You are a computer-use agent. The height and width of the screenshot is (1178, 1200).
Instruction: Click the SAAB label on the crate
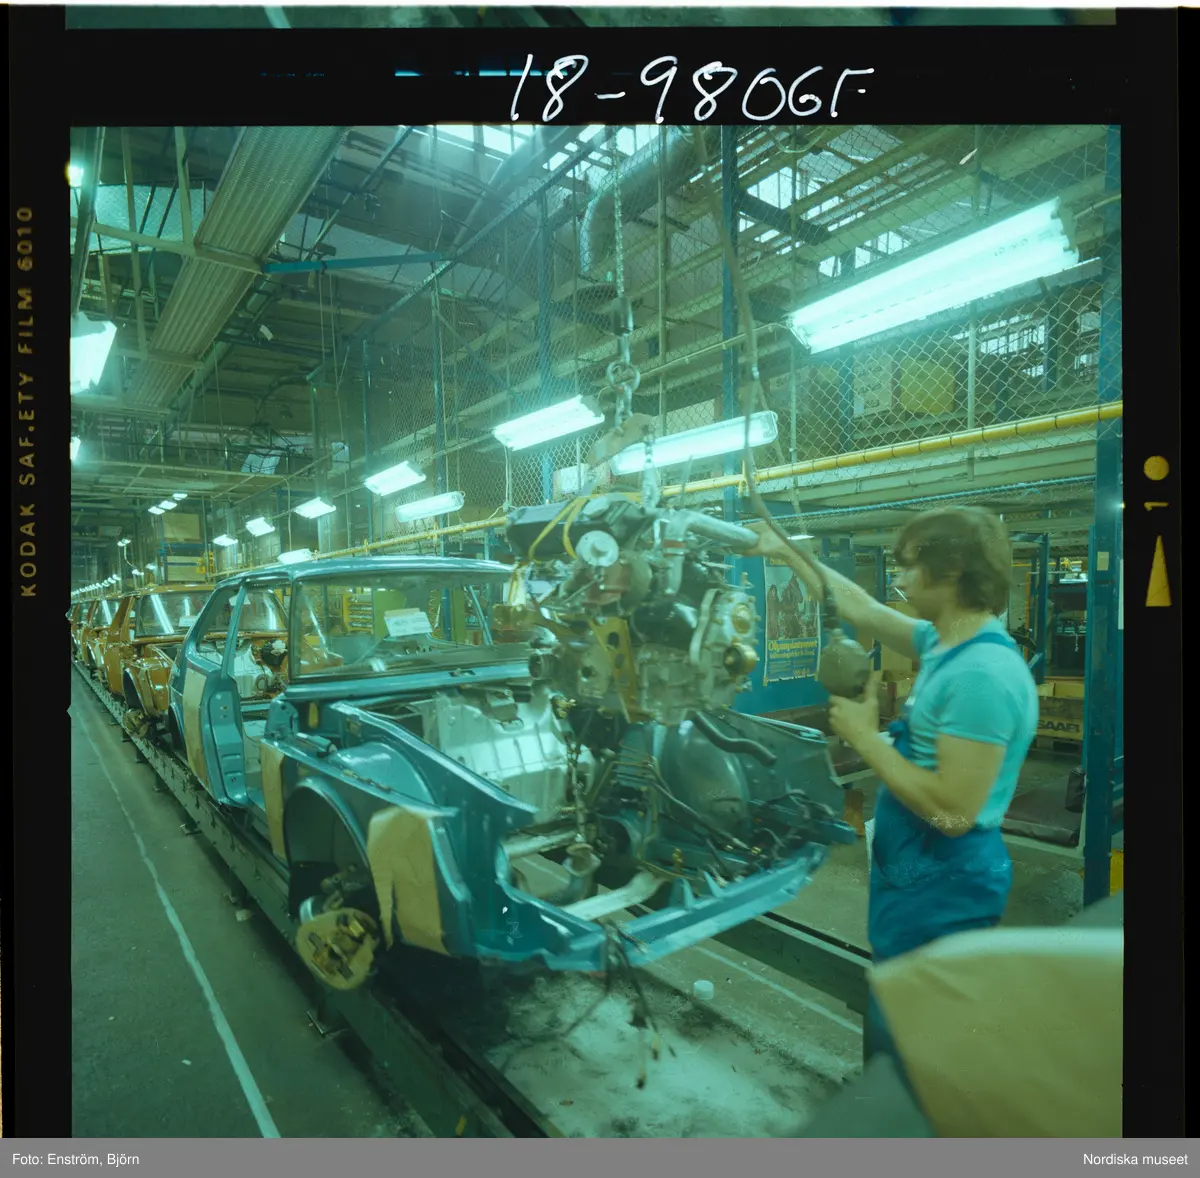tap(1059, 728)
